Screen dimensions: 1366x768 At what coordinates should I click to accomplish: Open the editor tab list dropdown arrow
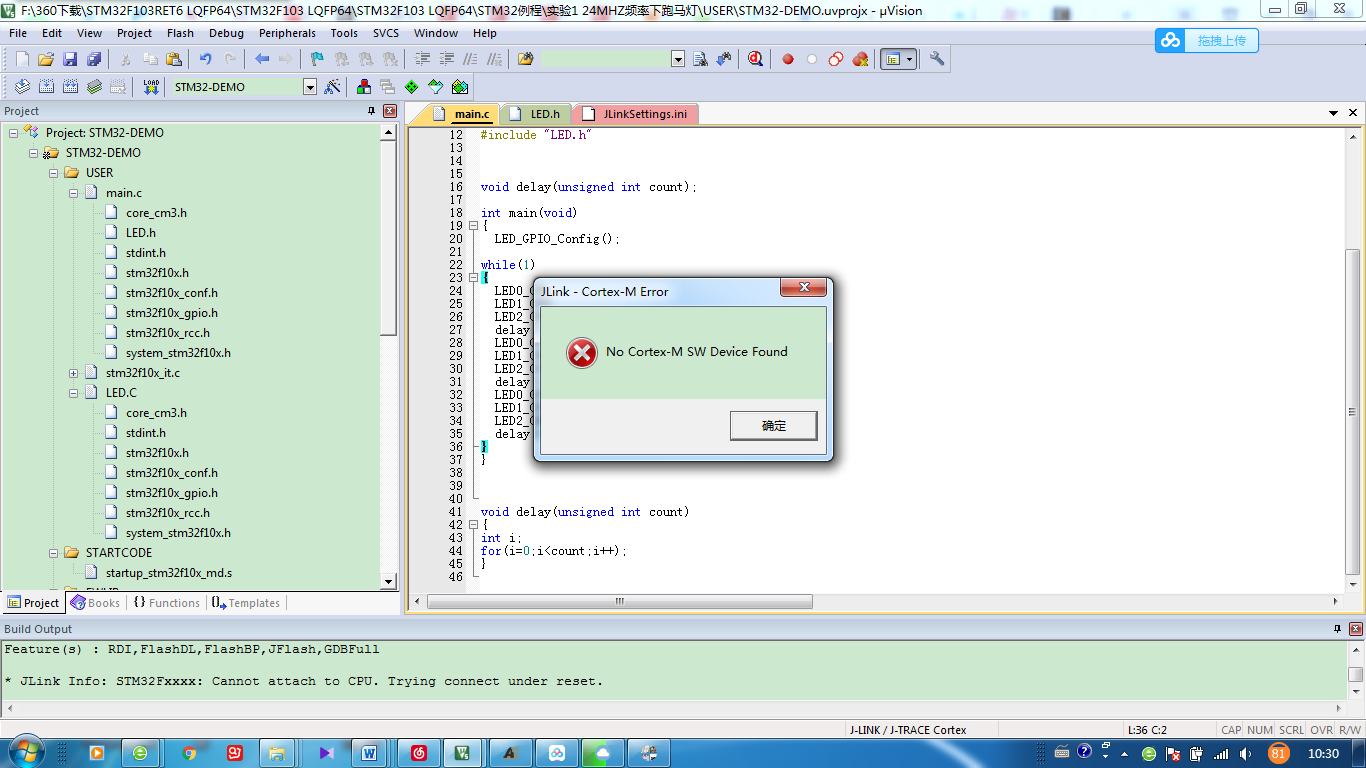[1333, 114]
